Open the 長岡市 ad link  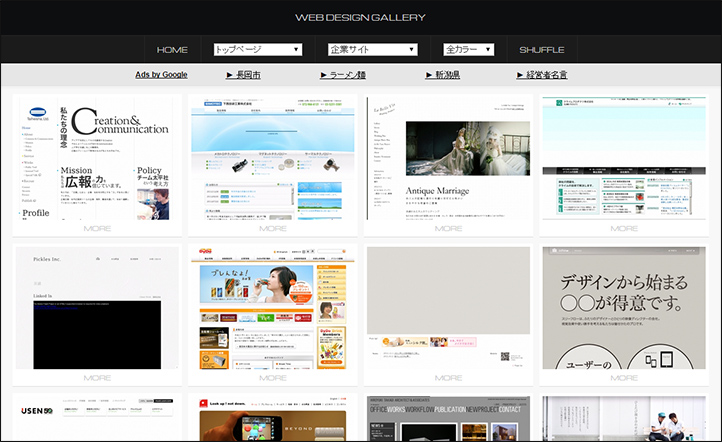244,75
